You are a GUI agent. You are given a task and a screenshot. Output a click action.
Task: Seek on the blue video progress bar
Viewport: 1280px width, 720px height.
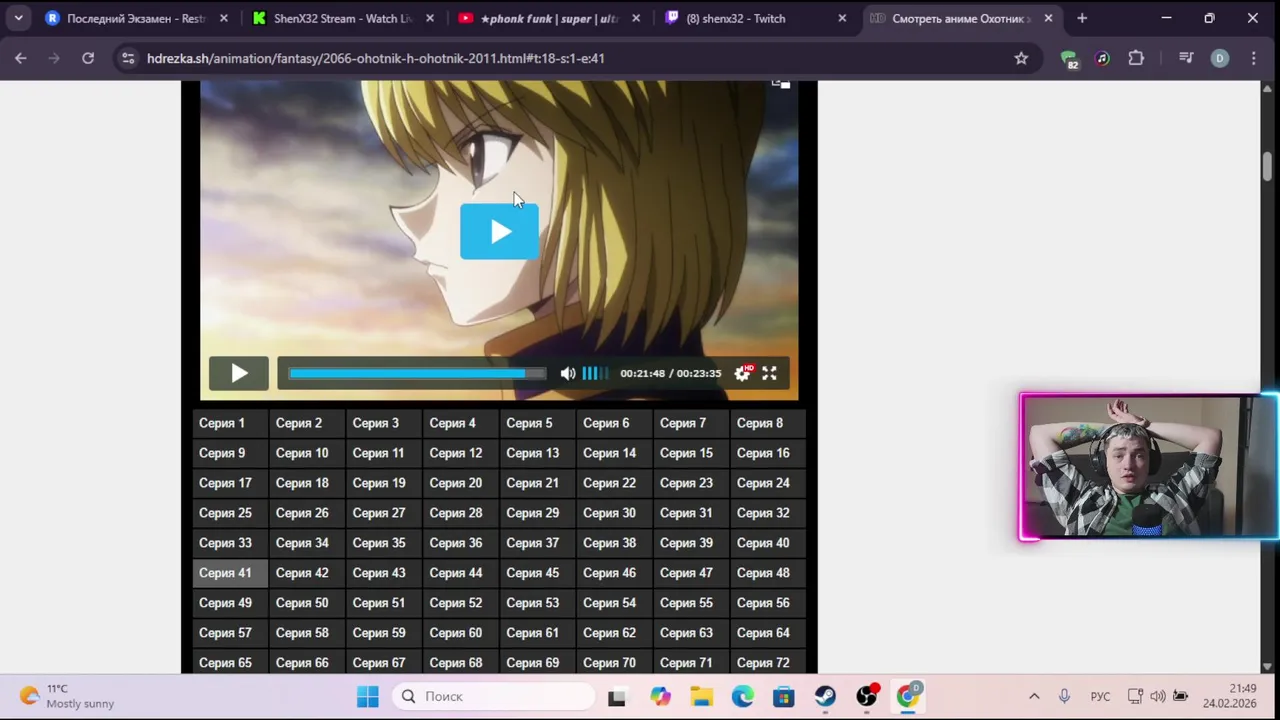[x=417, y=373]
